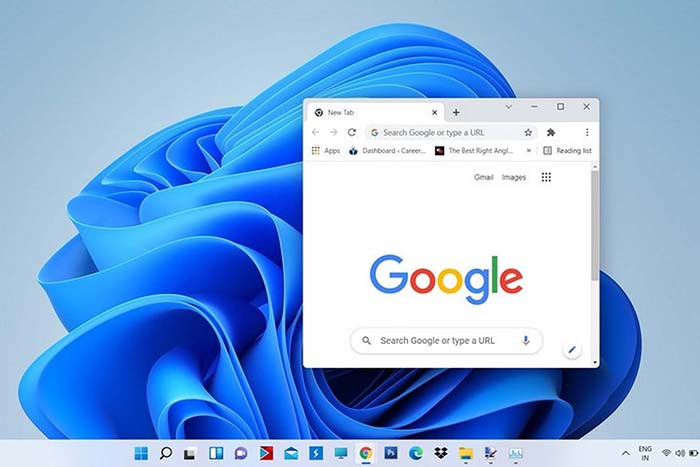Start voice search with the microphone

tap(526, 341)
